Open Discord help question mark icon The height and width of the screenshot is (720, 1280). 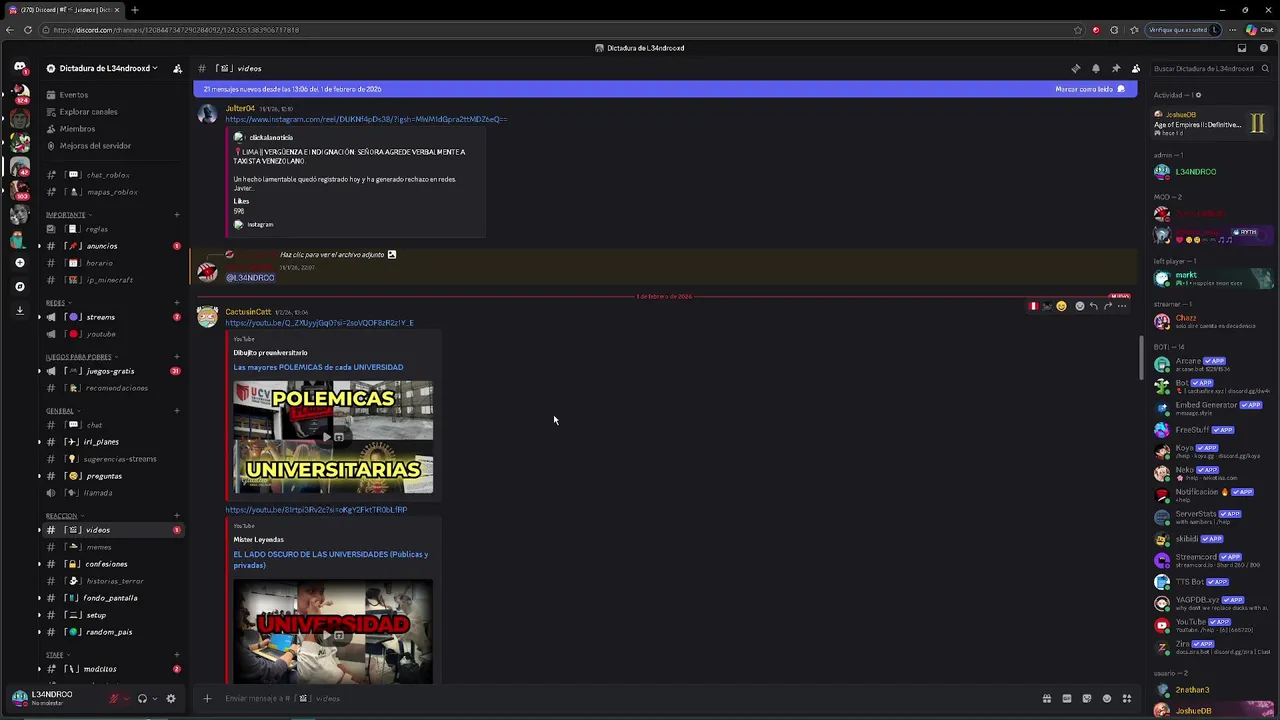(x=1264, y=48)
